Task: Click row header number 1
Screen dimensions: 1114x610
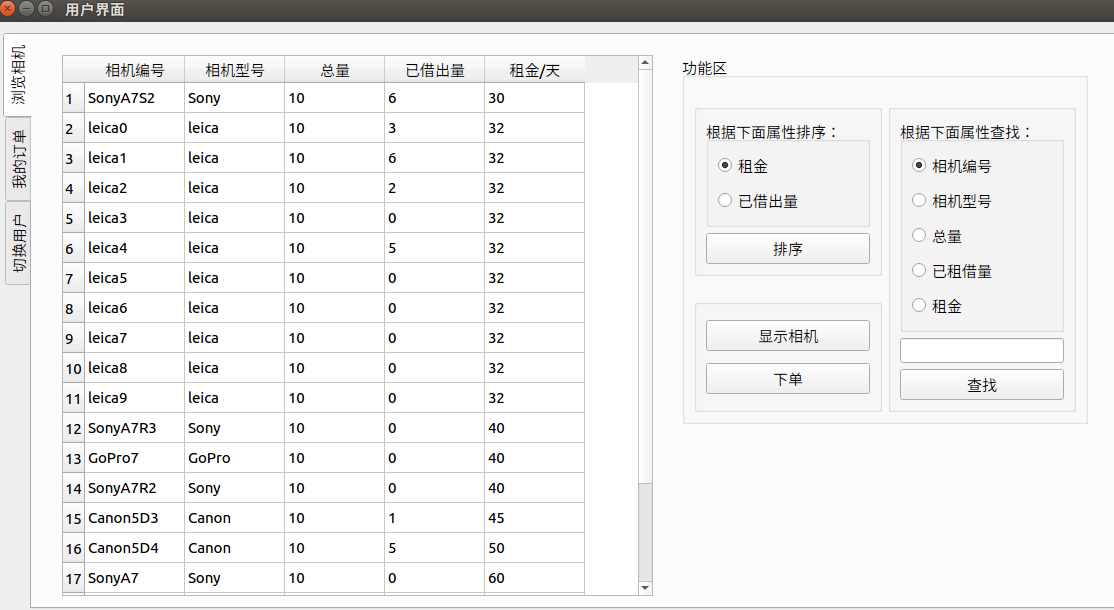Action: (x=73, y=98)
